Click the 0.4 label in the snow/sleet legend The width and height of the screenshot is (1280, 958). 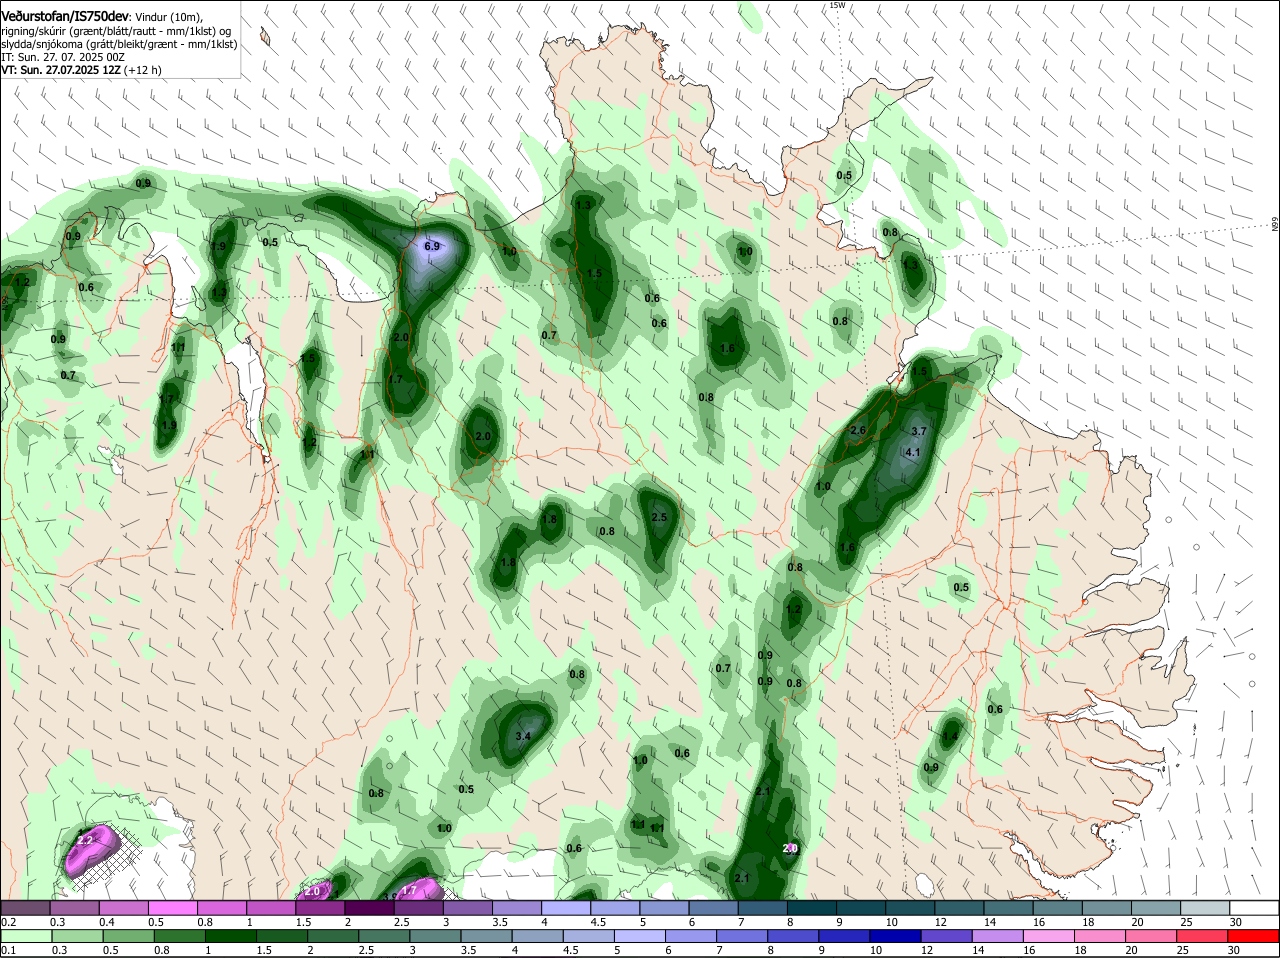click(x=107, y=921)
